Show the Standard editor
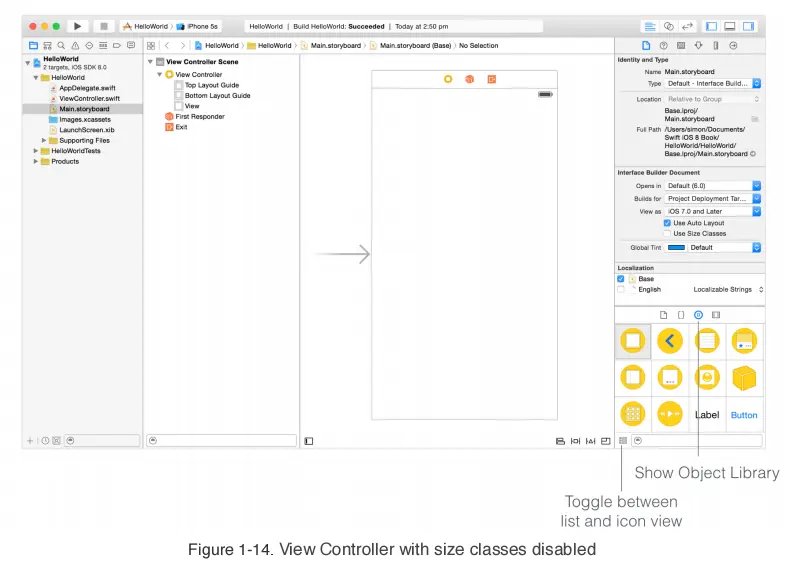The width and height of the screenshot is (805, 566). [650, 26]
